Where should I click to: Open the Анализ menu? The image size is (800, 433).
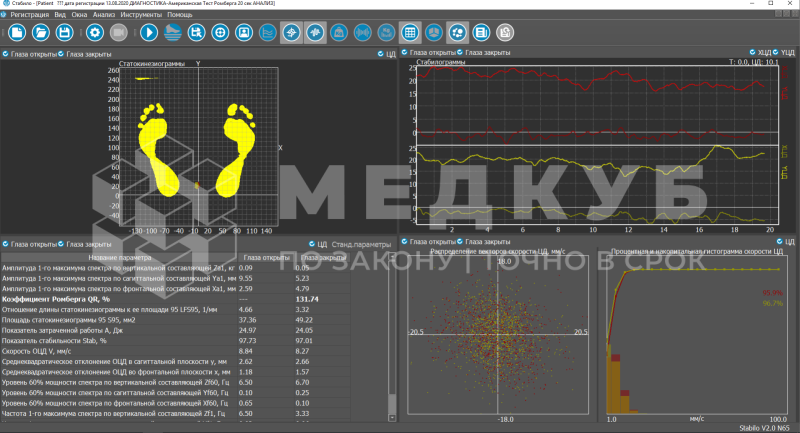(x=104, y=15)
